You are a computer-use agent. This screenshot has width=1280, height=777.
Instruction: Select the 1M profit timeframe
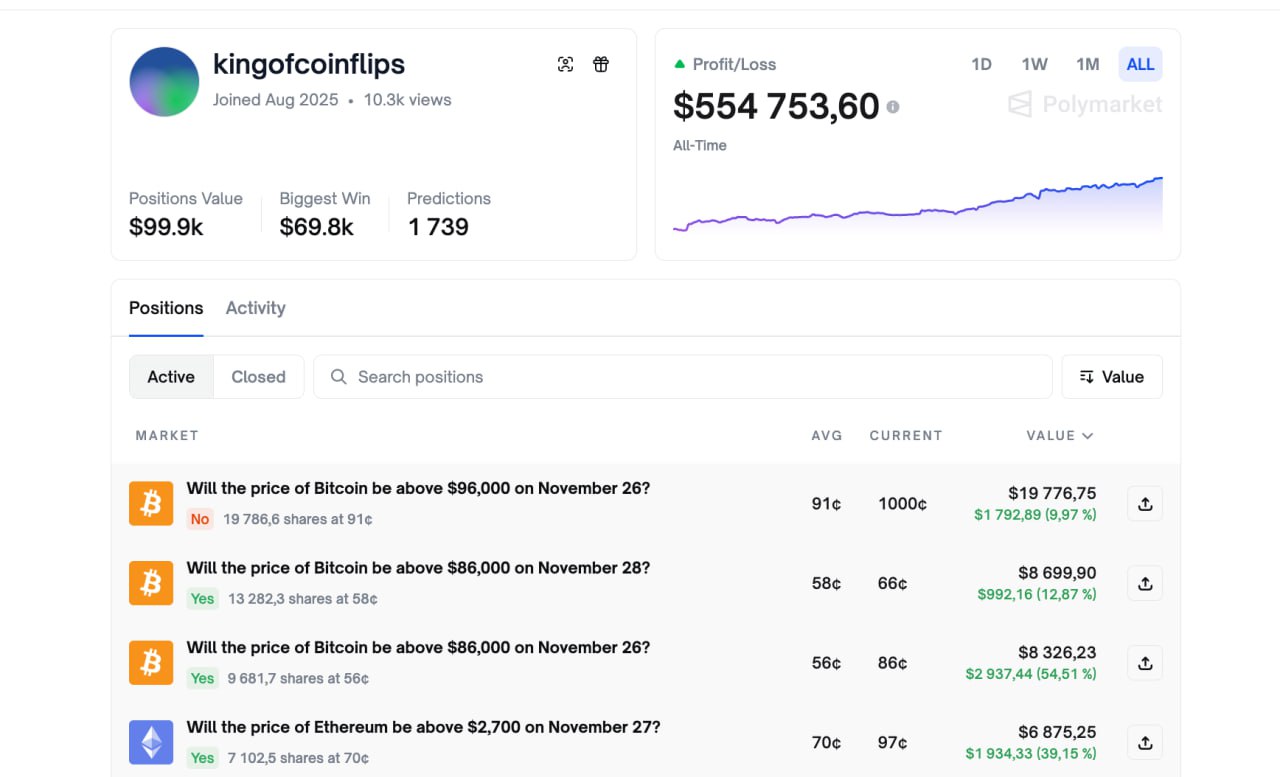pos(1087,64)
